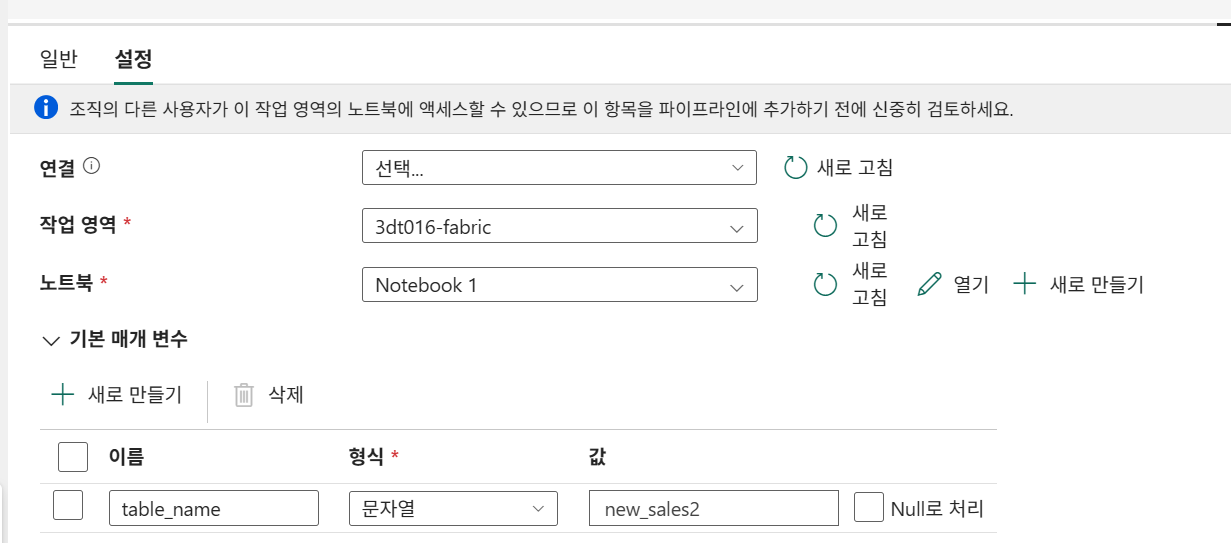Click the plus icon to create a new notebook
This screenshot has width=1231, height=543.
click(1024, 284)
